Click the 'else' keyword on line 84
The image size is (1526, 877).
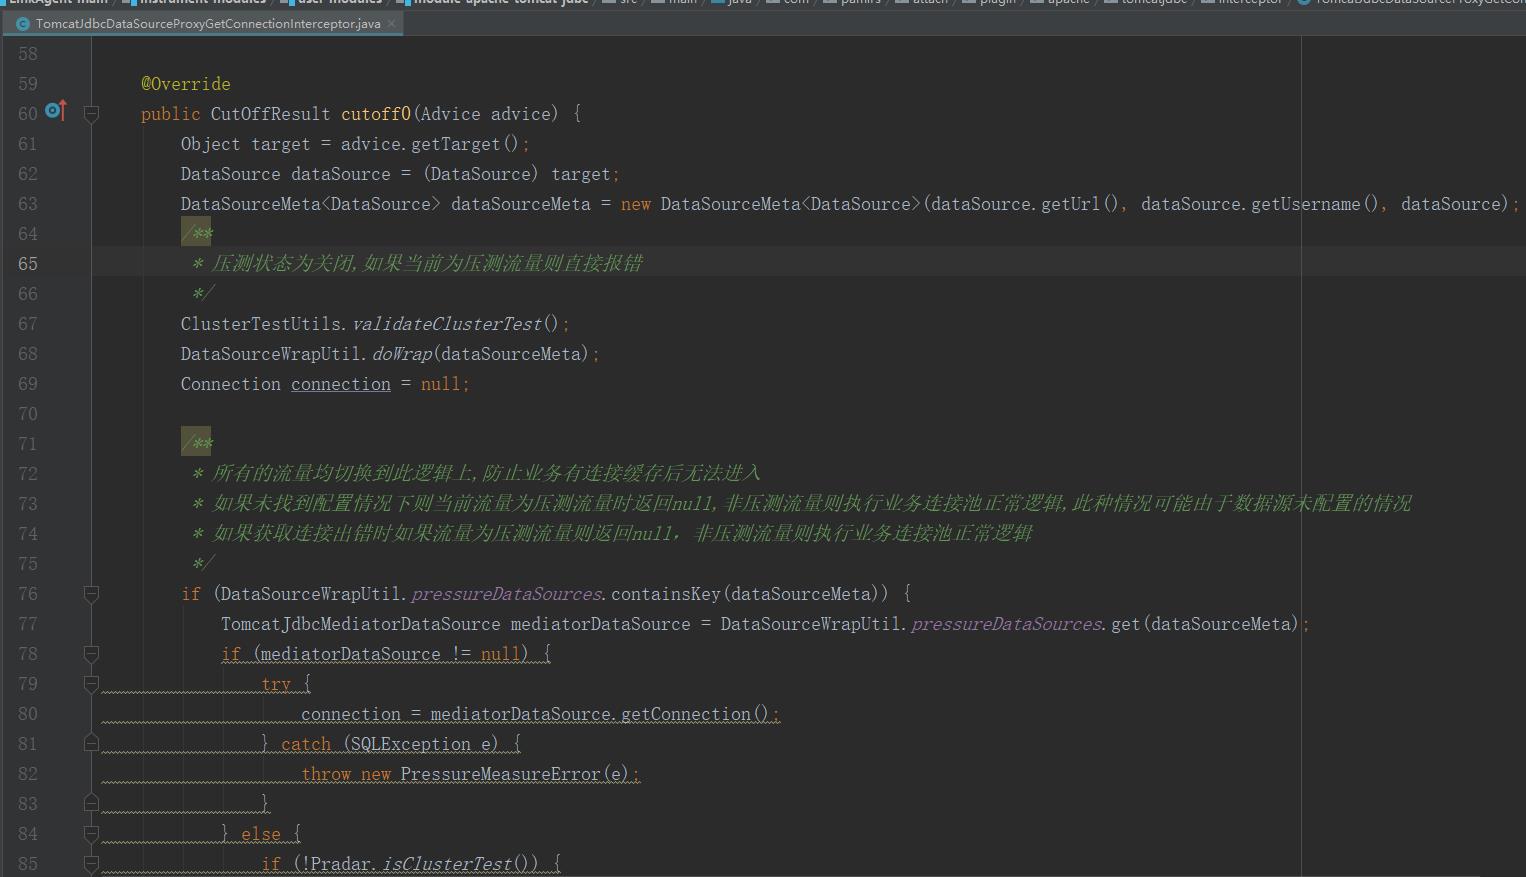point(261,834)
